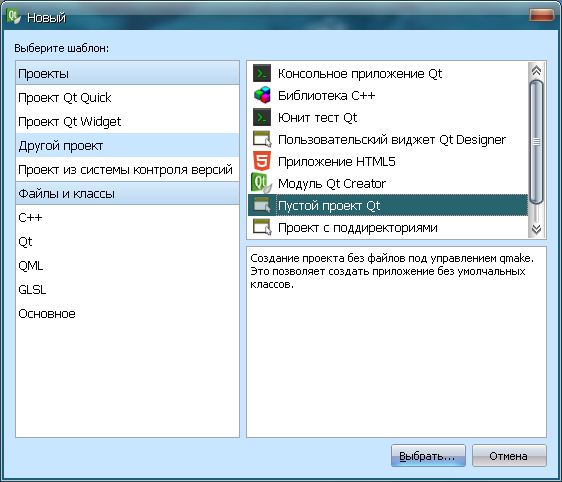Choose 'GLSL' files category

click(127, 290)
